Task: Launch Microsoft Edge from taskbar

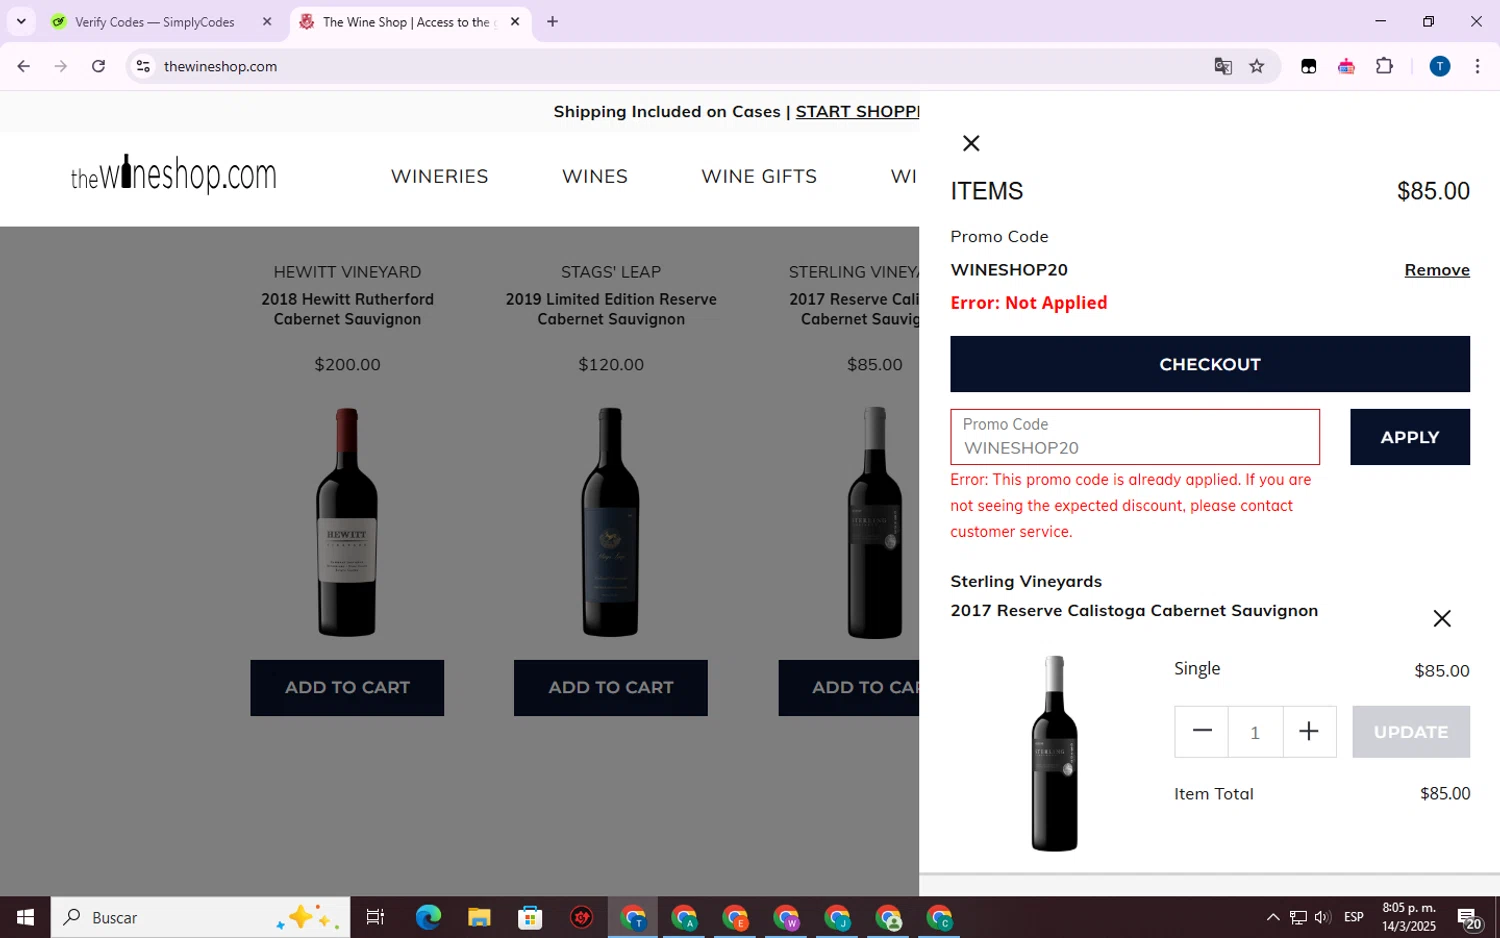Action: 428,917
